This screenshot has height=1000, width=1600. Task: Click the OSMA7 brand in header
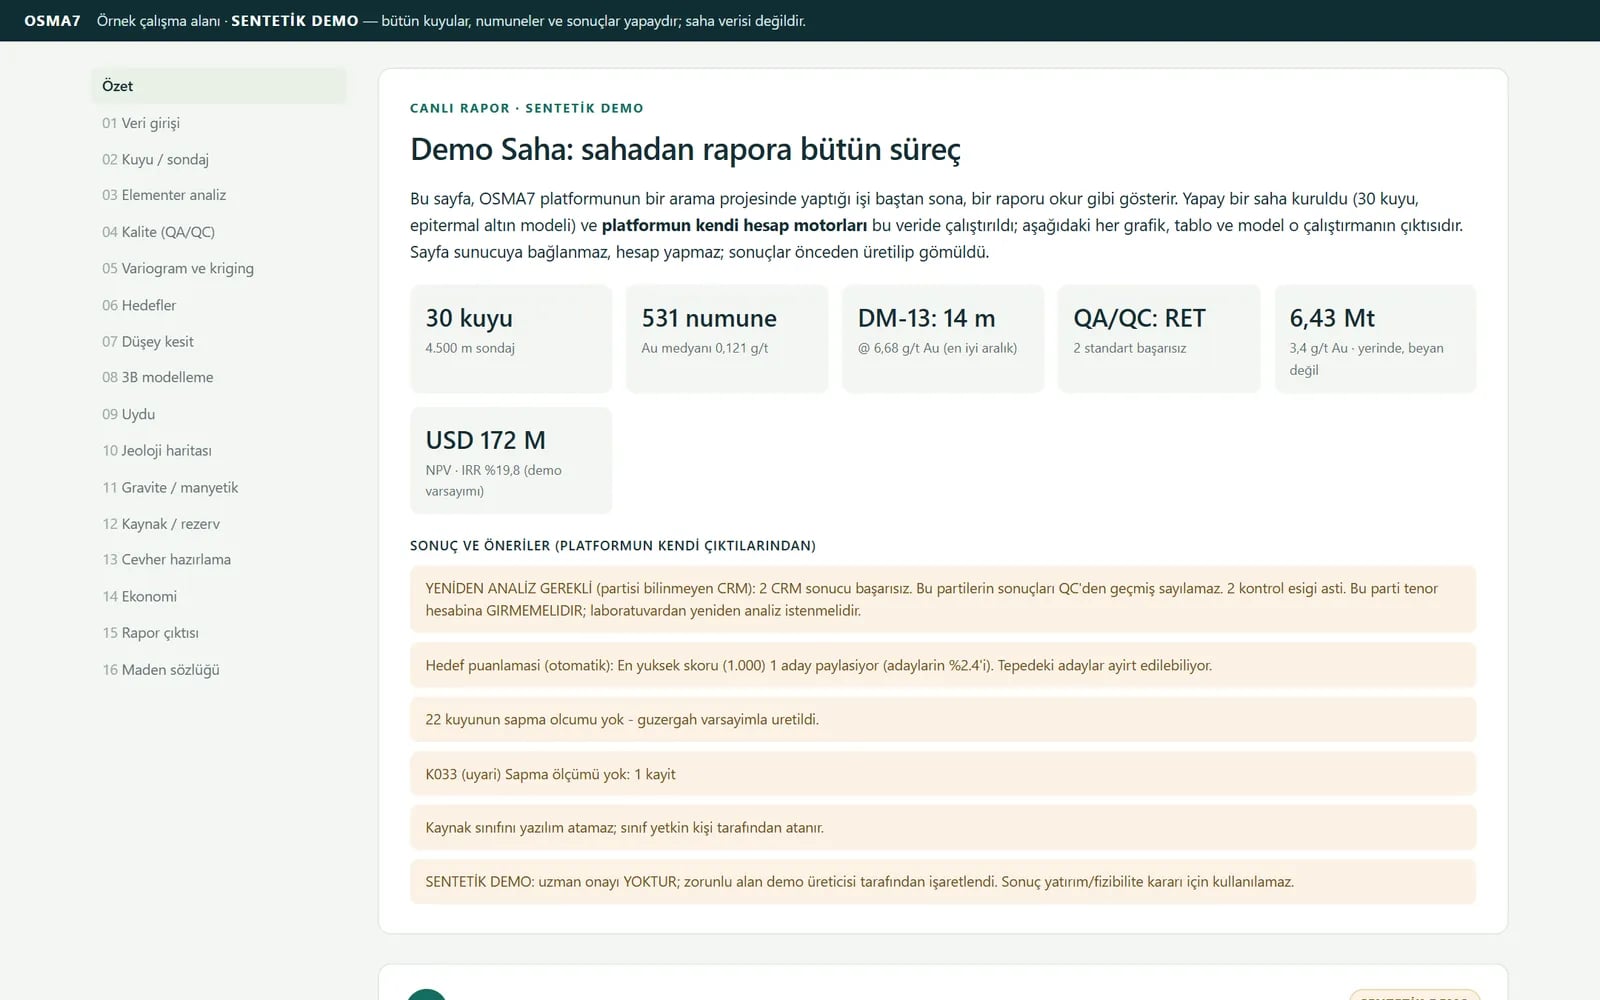(52, 21)
